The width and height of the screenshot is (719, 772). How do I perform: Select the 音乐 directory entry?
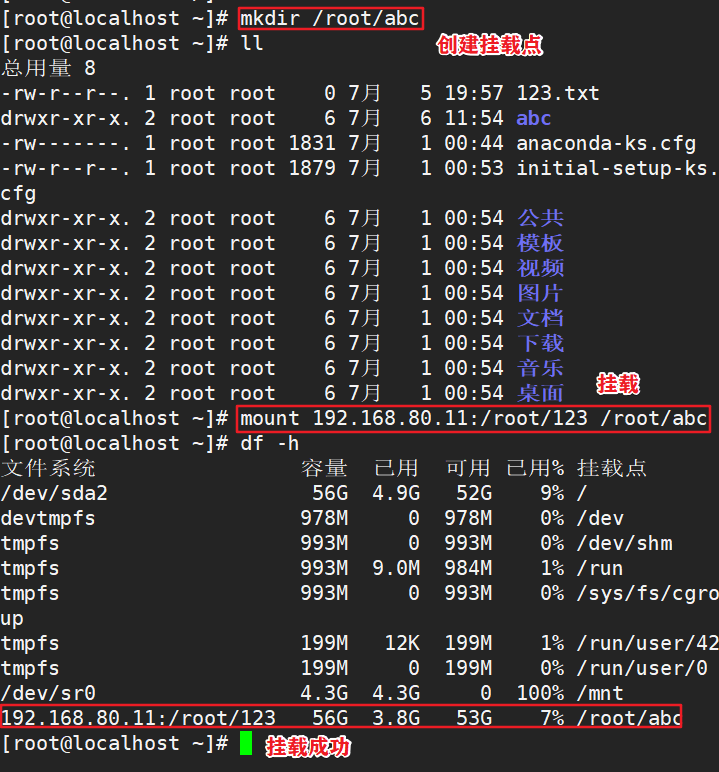tap(540, 368)
